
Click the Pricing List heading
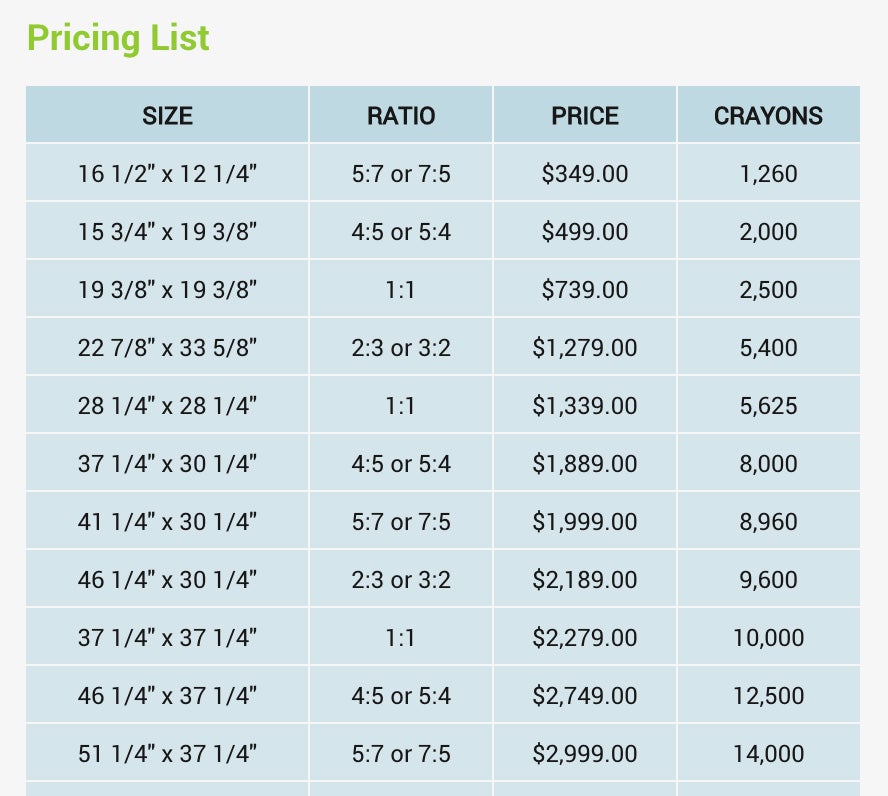(118, 38)
